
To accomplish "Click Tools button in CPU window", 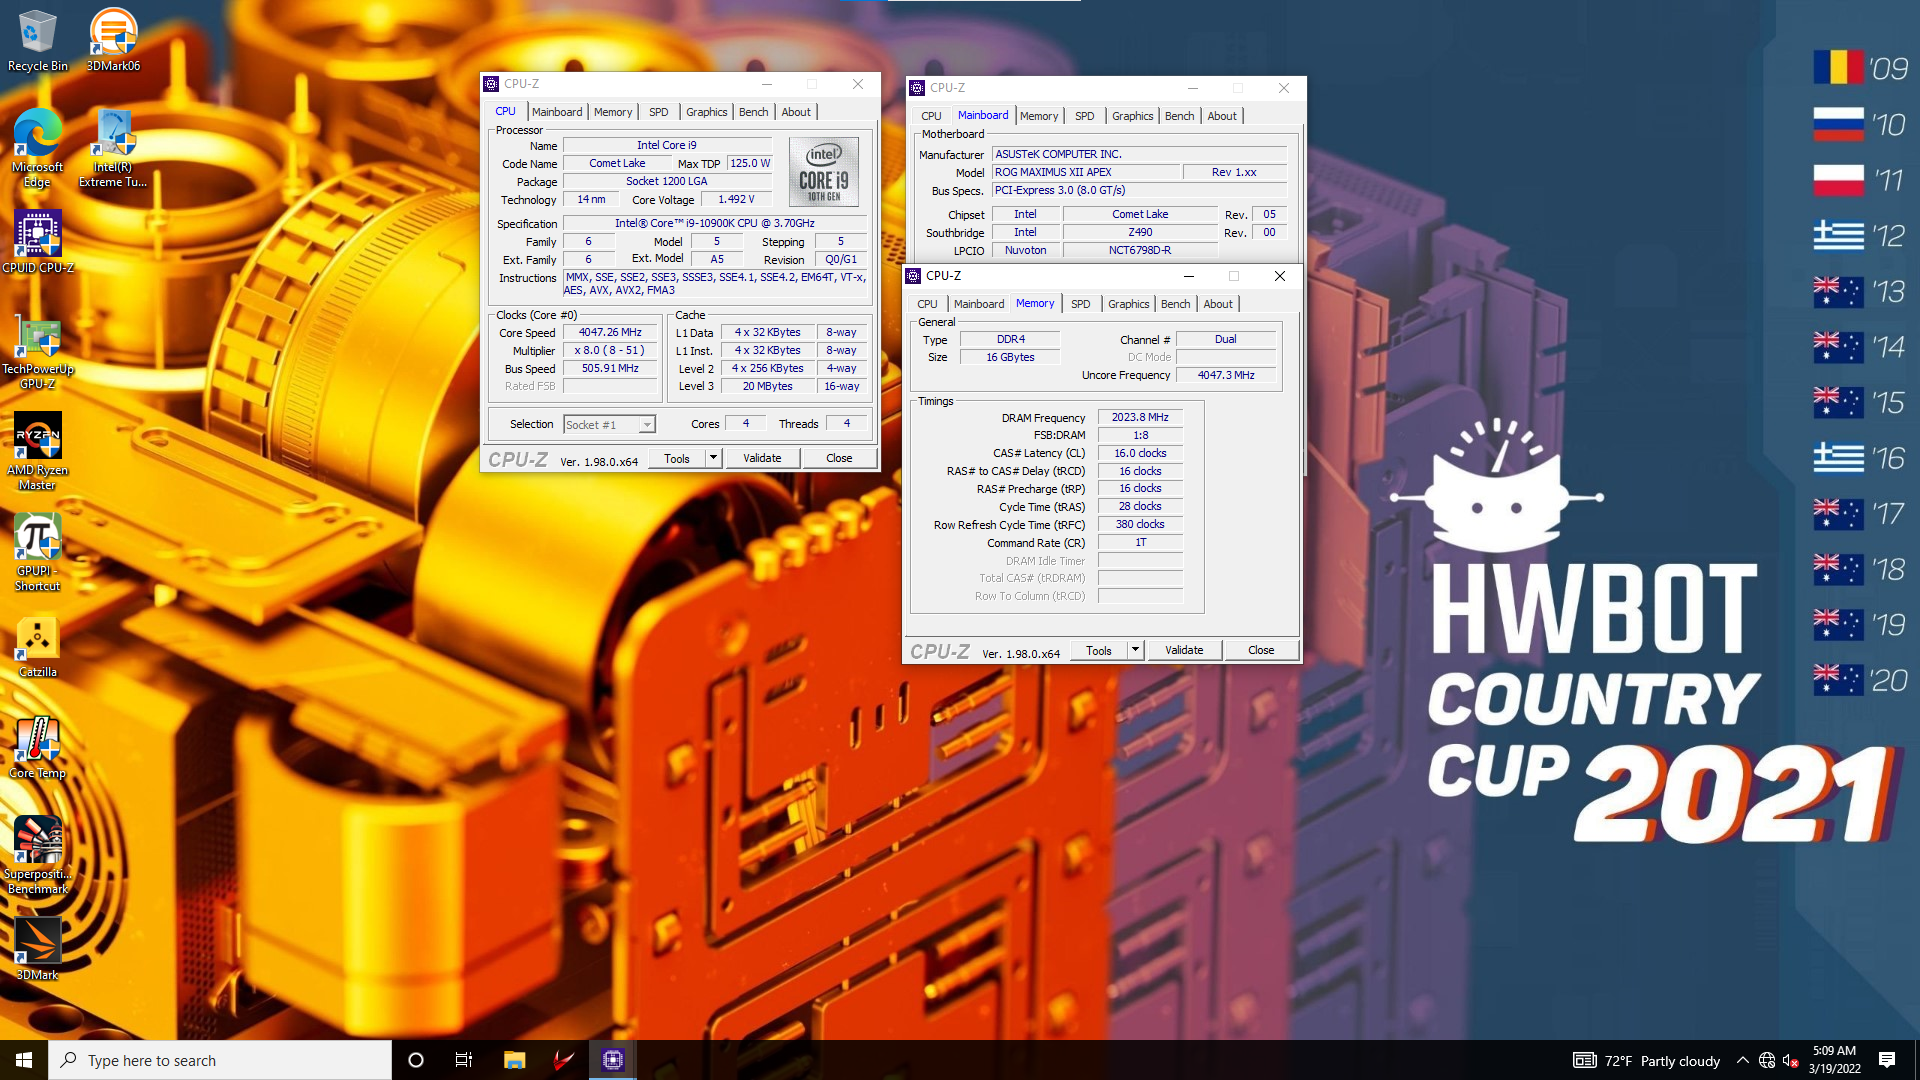I will click(x=677, y=458).
